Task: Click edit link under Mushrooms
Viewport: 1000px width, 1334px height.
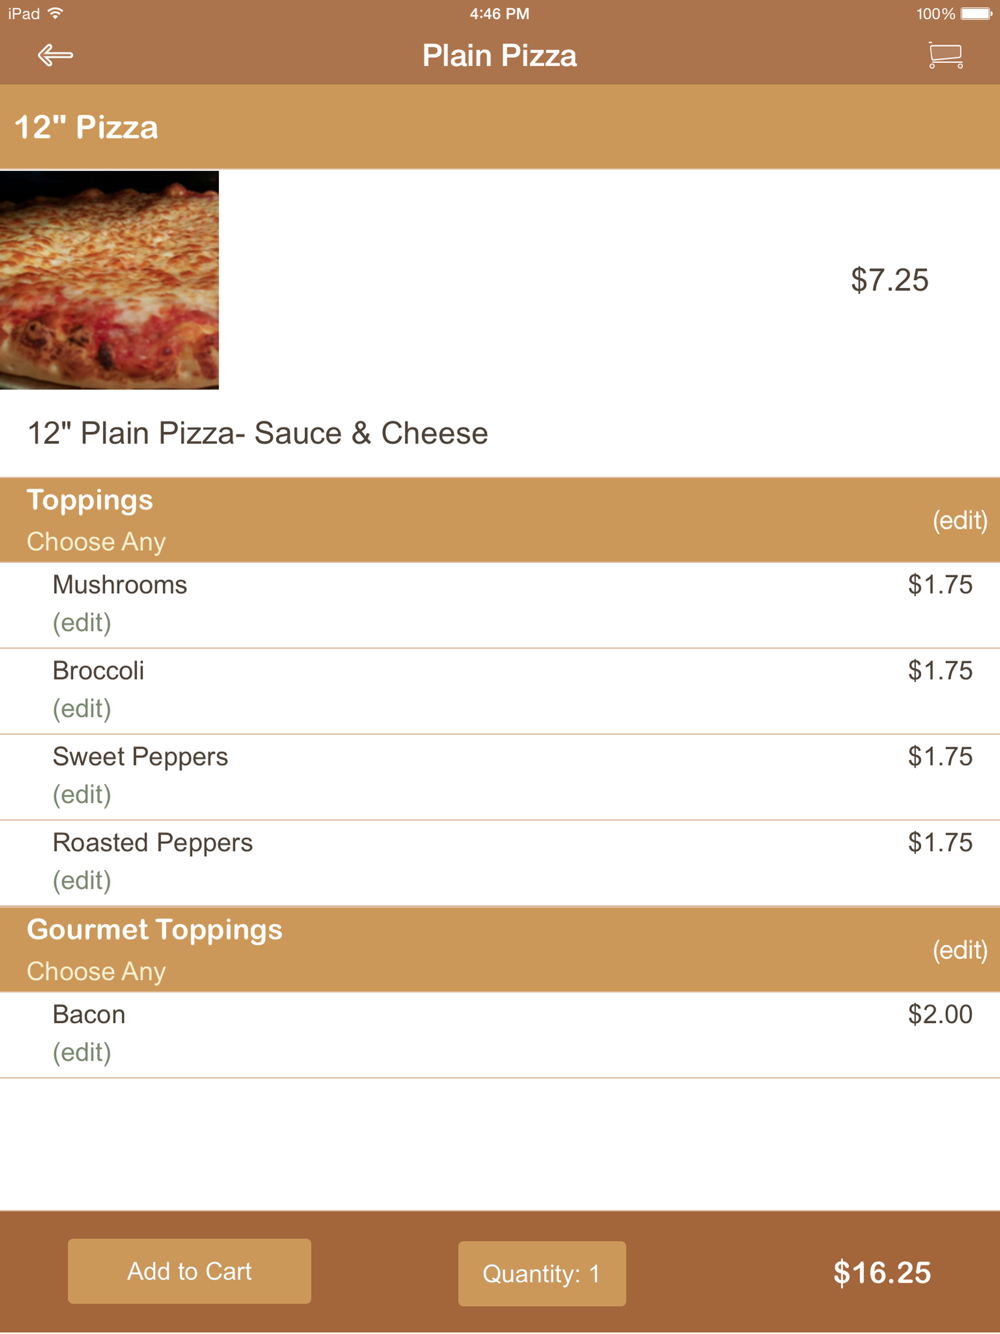Action: pos(82,623)
